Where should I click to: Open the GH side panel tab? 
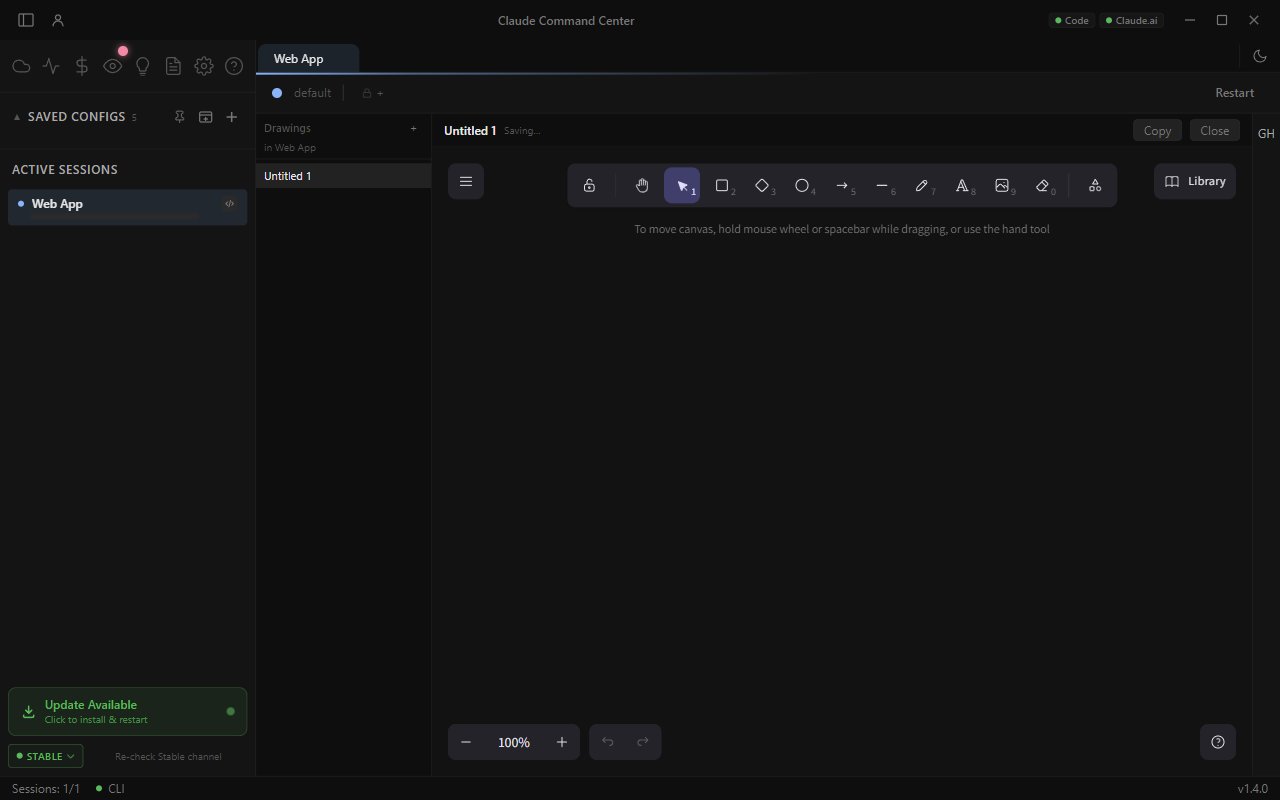pos(1266,134)
